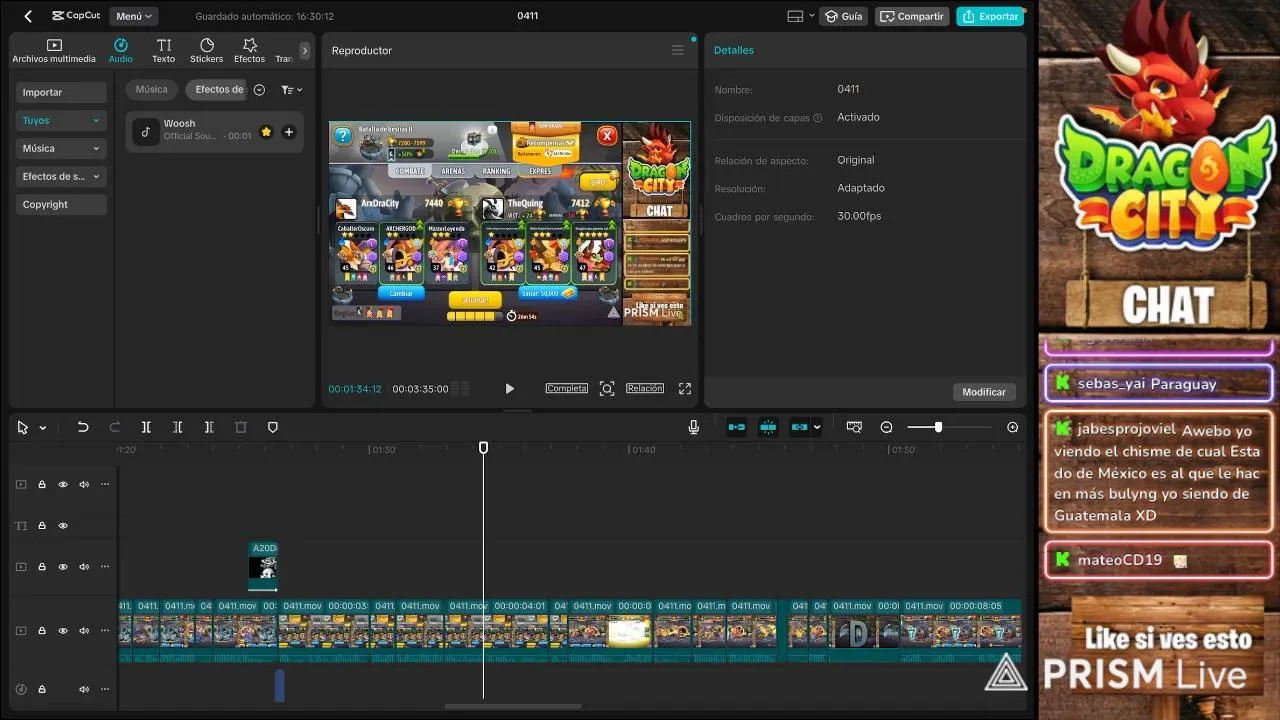This screenshot has height=720, width=1280.
Task: Delete the selected clip with trash icon
Action: pos(241,427)
